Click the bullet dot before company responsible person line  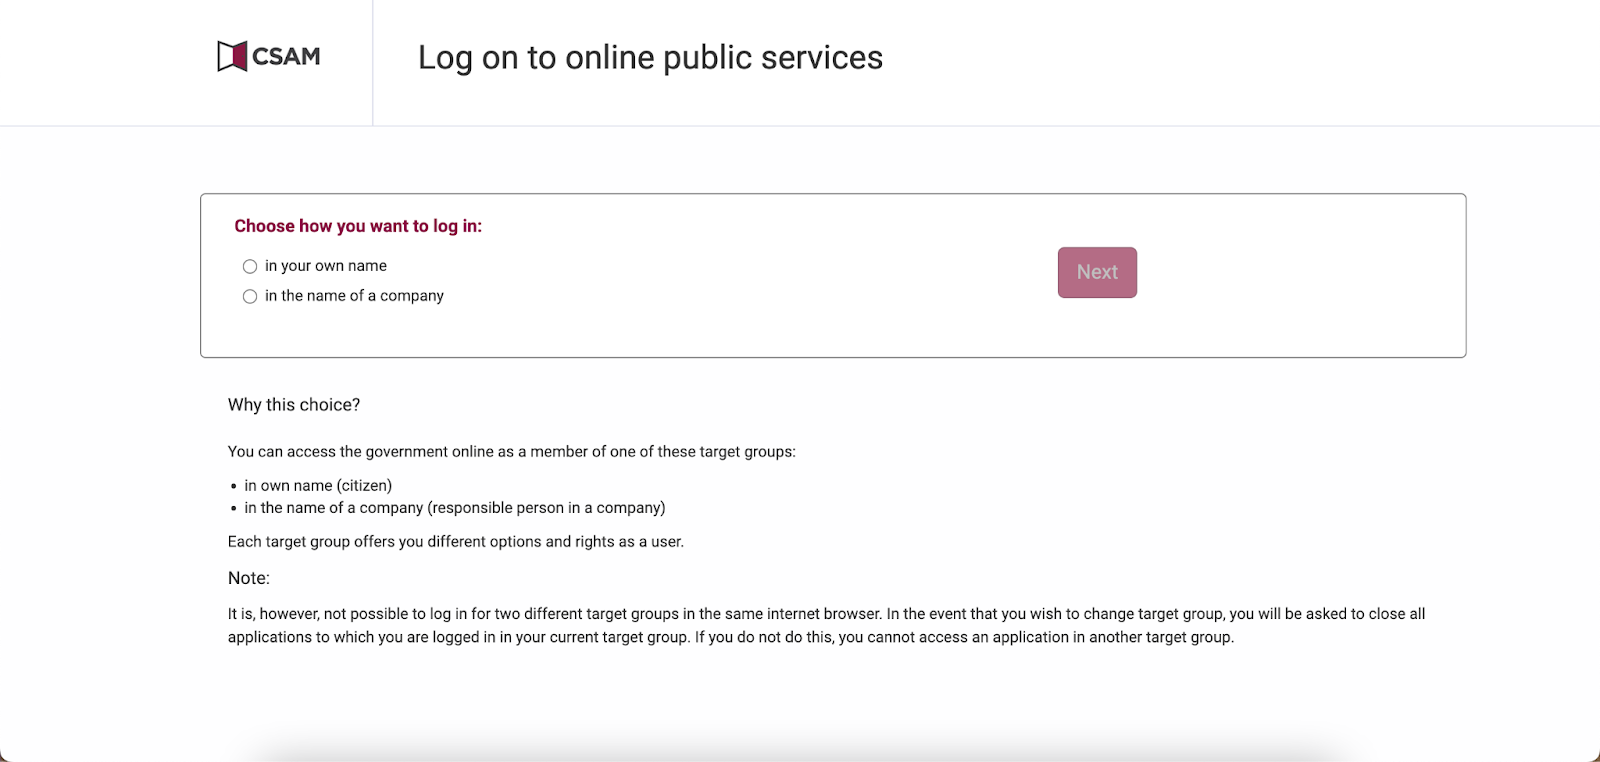[234, 508]
